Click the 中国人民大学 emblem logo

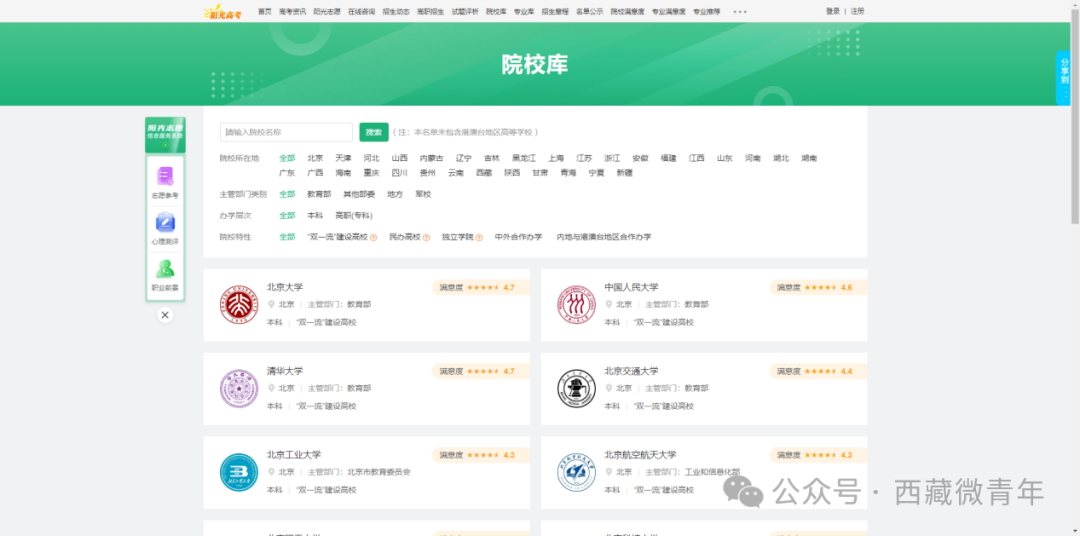[x=577, y=305]
